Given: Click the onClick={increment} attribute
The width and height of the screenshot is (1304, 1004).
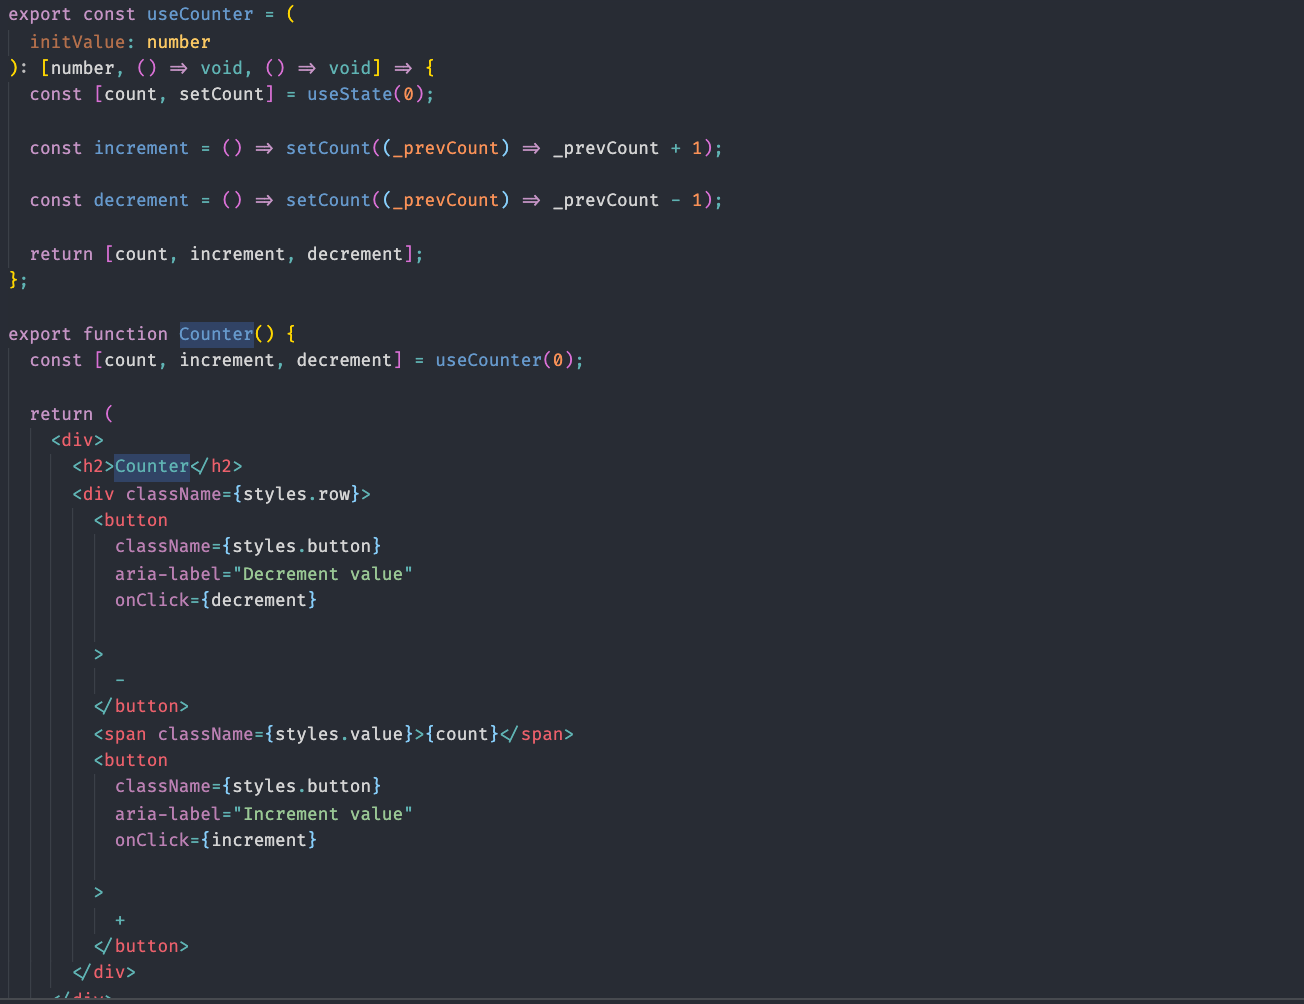Looking at the screenshot, I should tap(215, 839).
